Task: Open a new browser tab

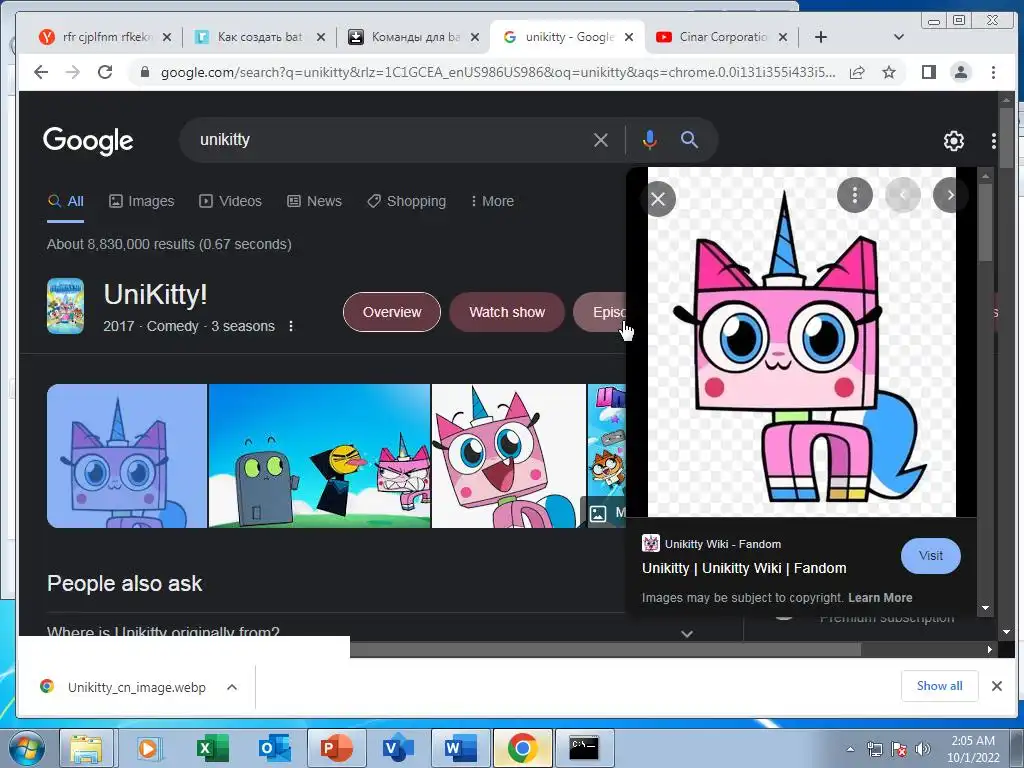Action: (x=821, y=37)
